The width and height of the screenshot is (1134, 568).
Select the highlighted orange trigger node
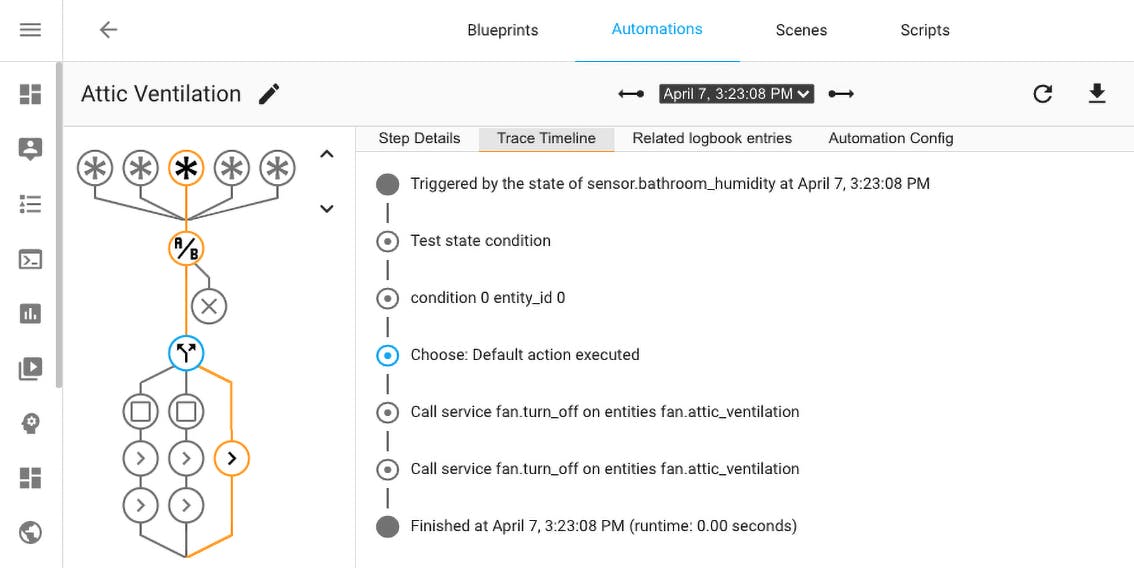186,169
